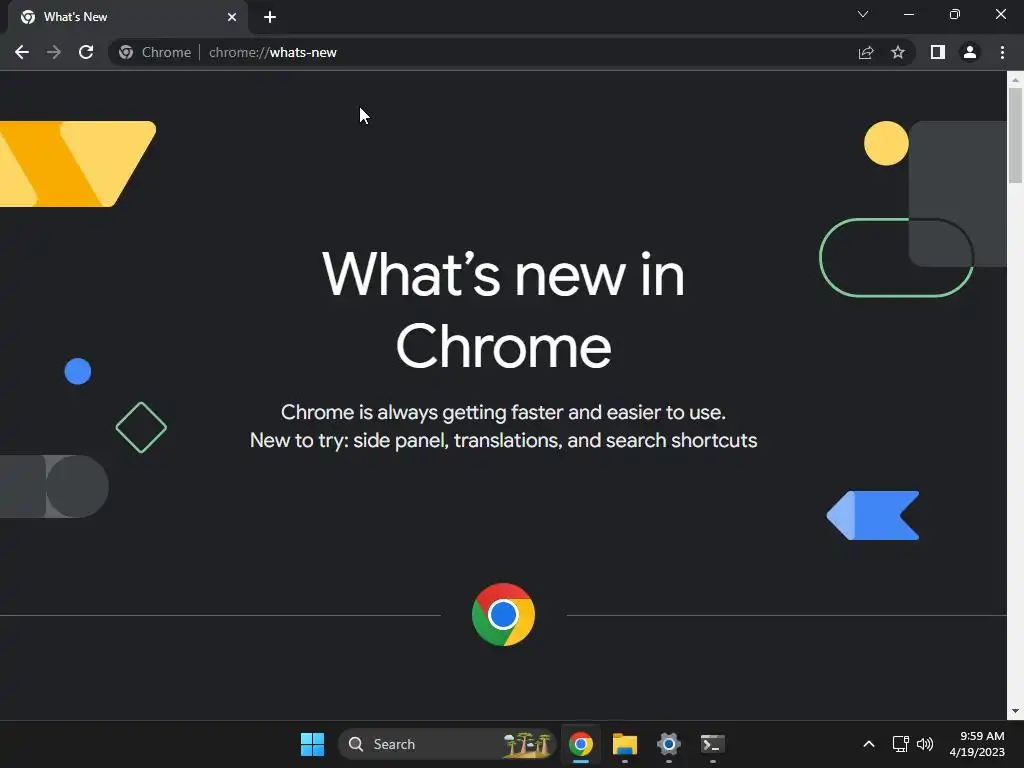Go back using the back arrow

click(22, 52)
